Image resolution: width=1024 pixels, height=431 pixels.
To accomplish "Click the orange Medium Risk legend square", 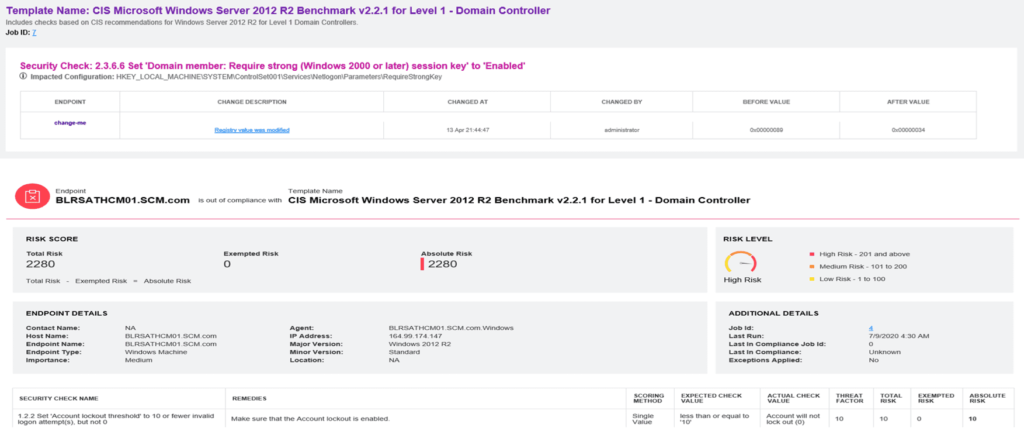I will click(x=812, y=266).
